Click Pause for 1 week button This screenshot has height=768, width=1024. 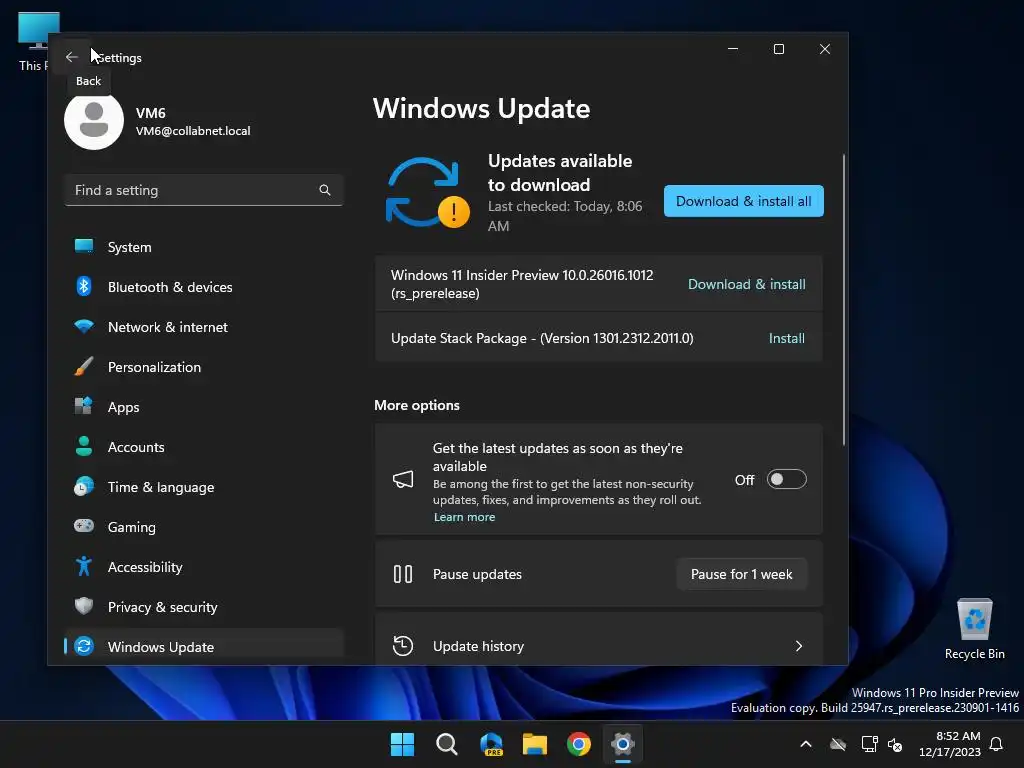pos(742,574)
